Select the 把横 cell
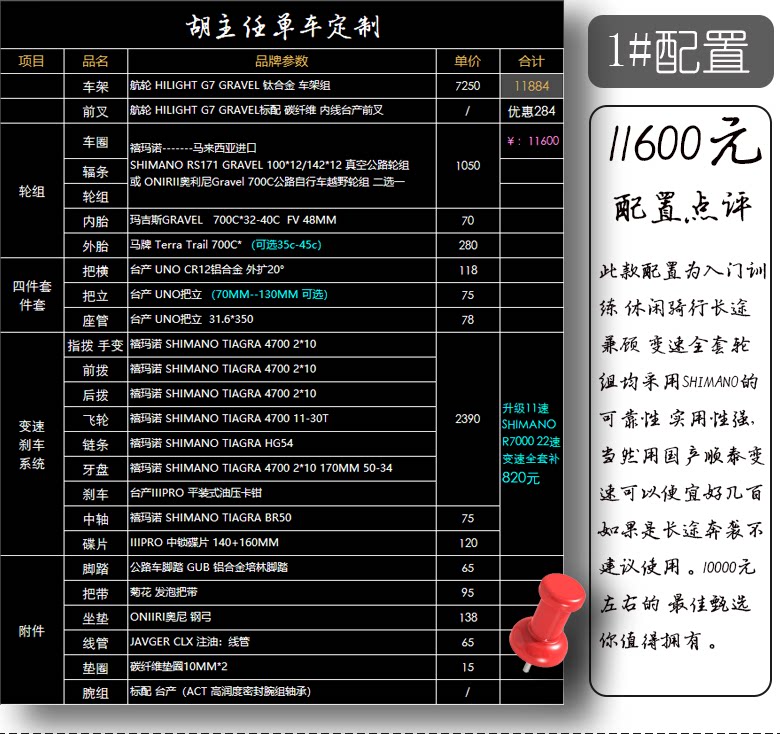This screenshot has height=734, width=780. click(96, 271)
